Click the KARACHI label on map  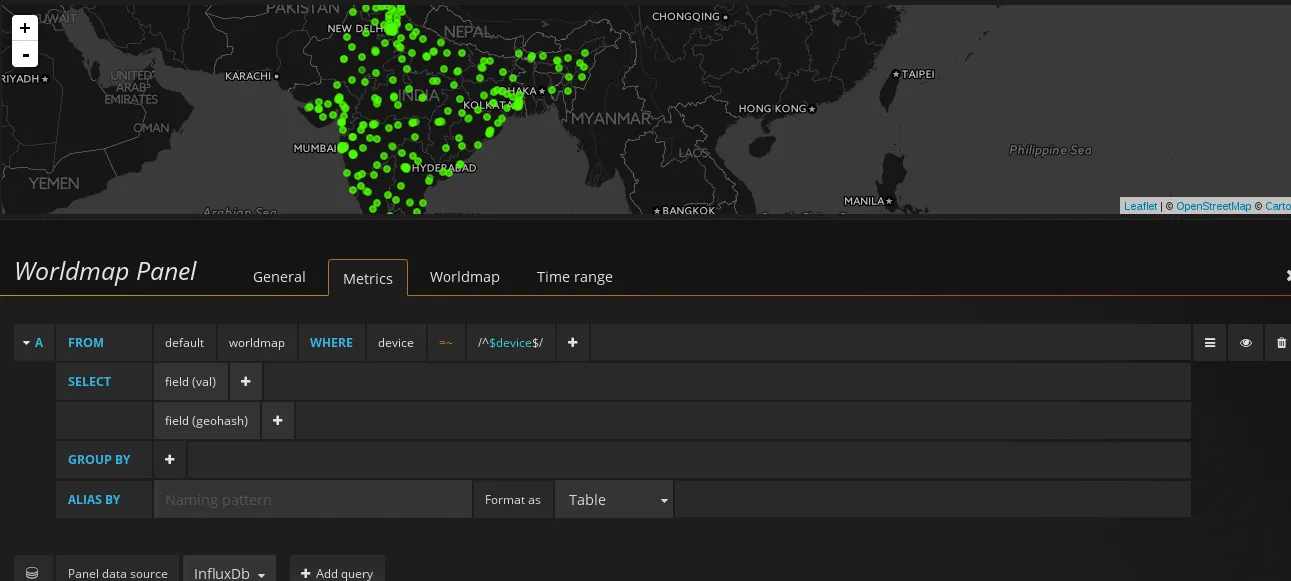pyautogui.click(x=248, y=76)
